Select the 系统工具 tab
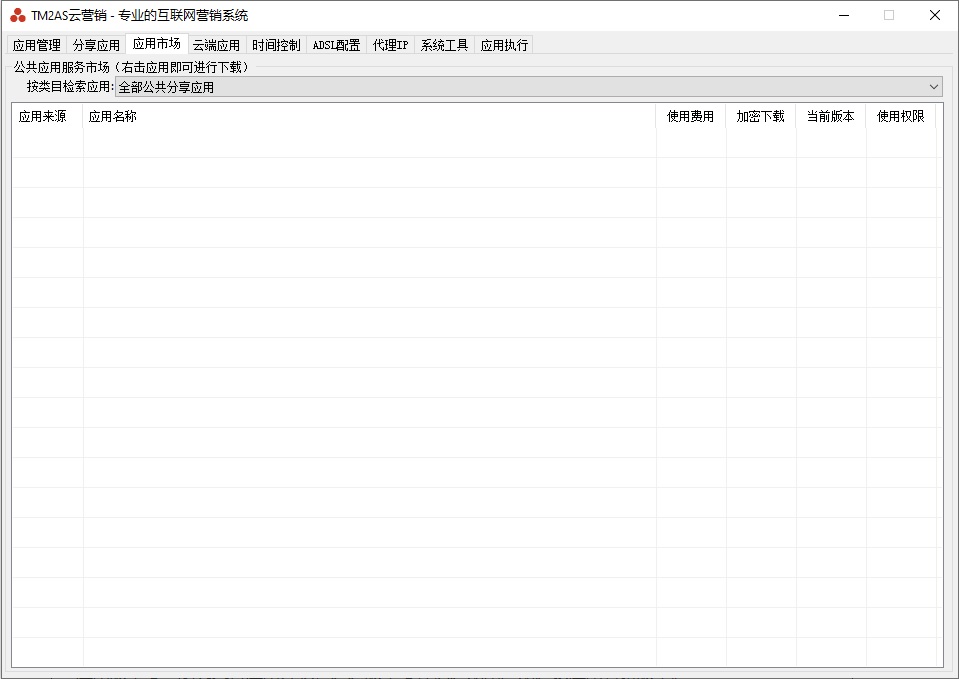Viewport: 959px width, 679px height. [x=444, y=45]
